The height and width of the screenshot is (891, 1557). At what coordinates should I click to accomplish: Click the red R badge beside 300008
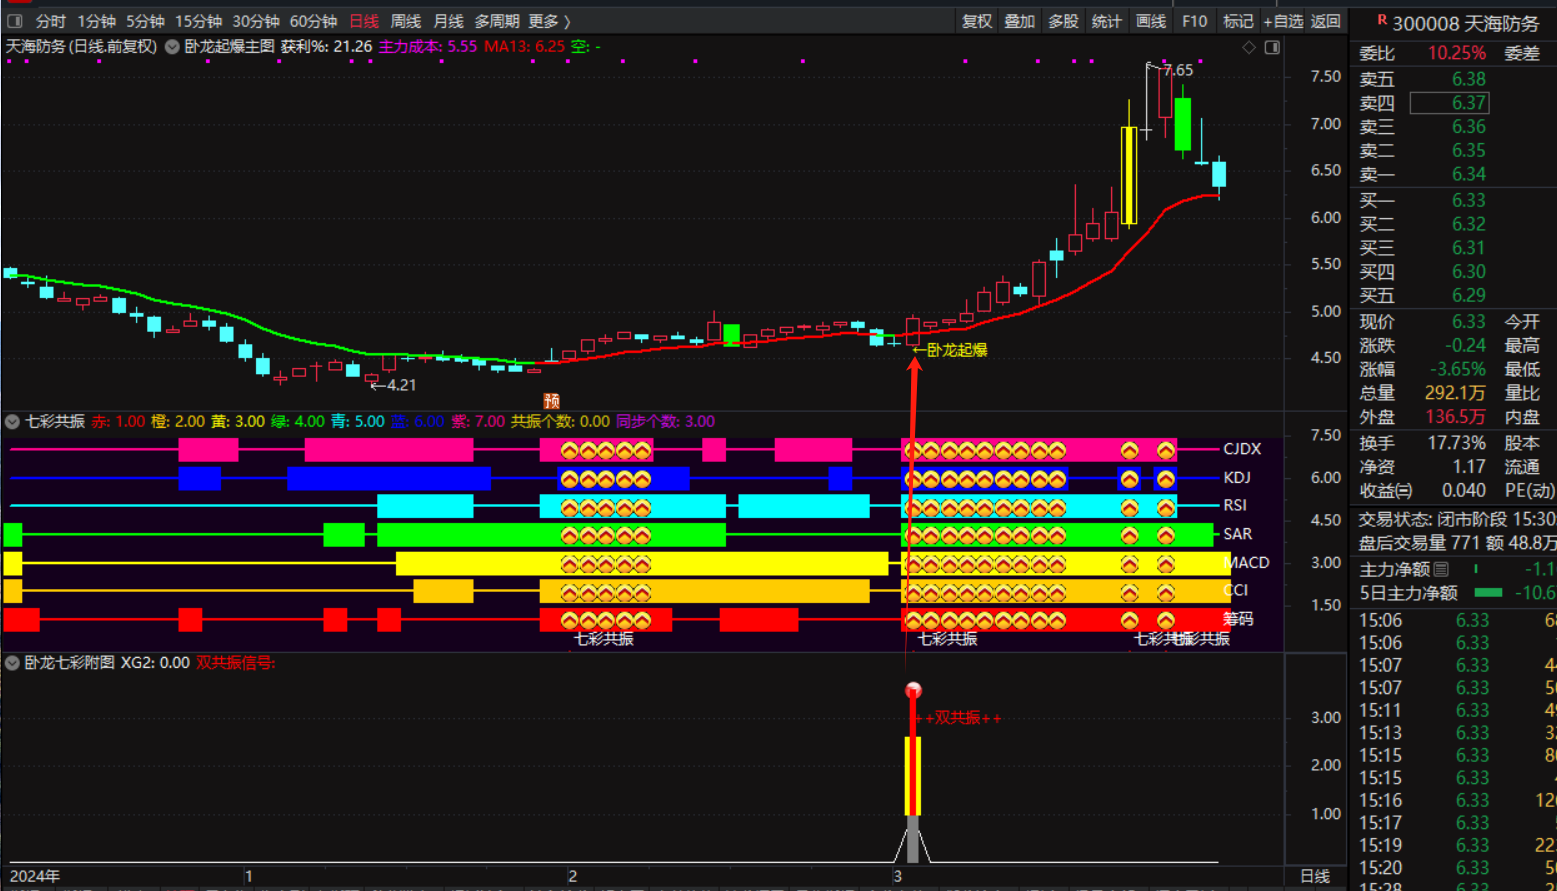pyautogui.click(x=1382, y=20)
